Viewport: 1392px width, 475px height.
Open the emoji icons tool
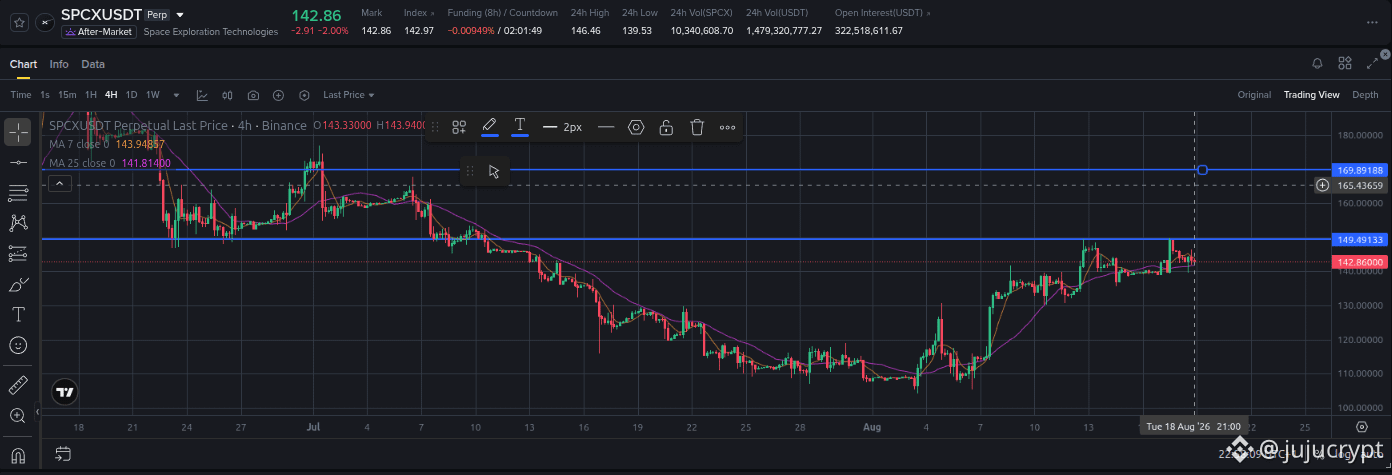18,345
